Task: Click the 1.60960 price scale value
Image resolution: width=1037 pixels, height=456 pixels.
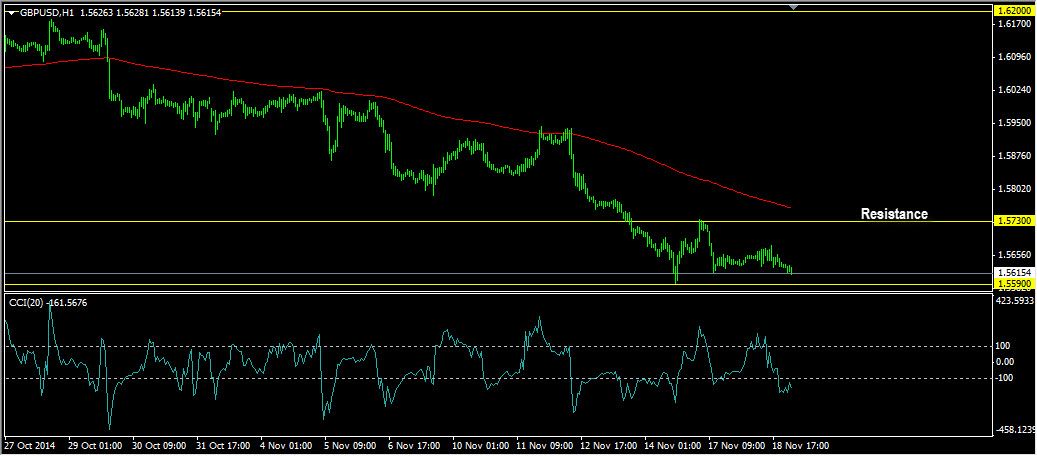Action: pos(1015,57)
